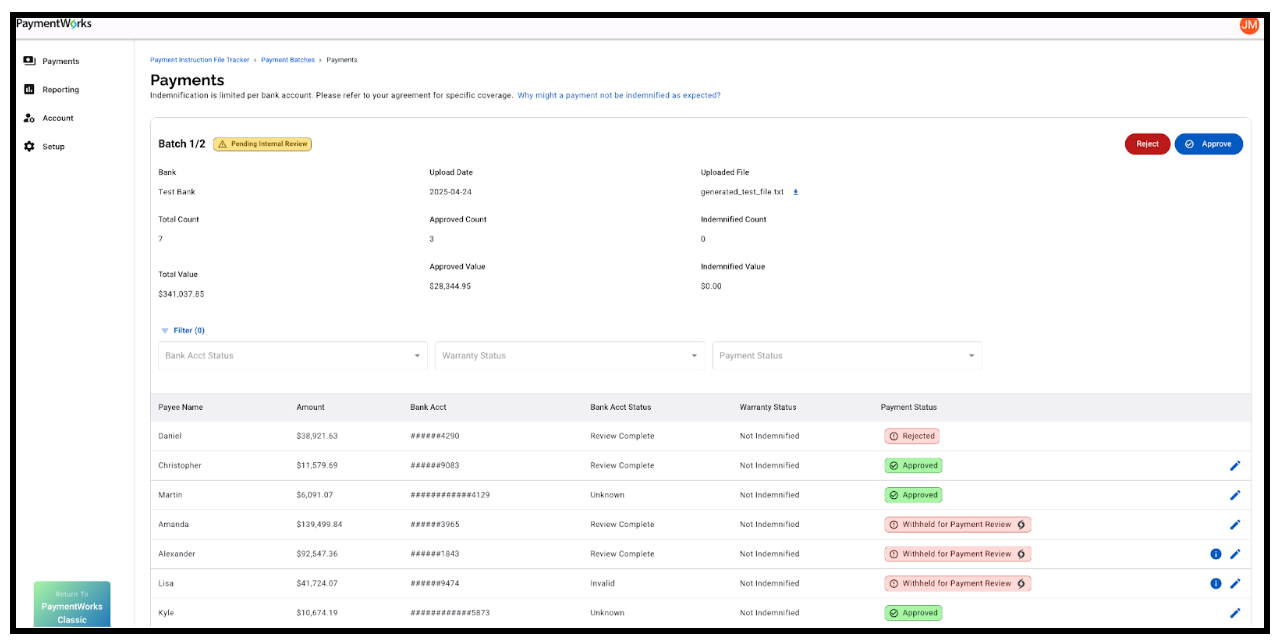Show info icon for Lisa's row

click(1216, 583)
